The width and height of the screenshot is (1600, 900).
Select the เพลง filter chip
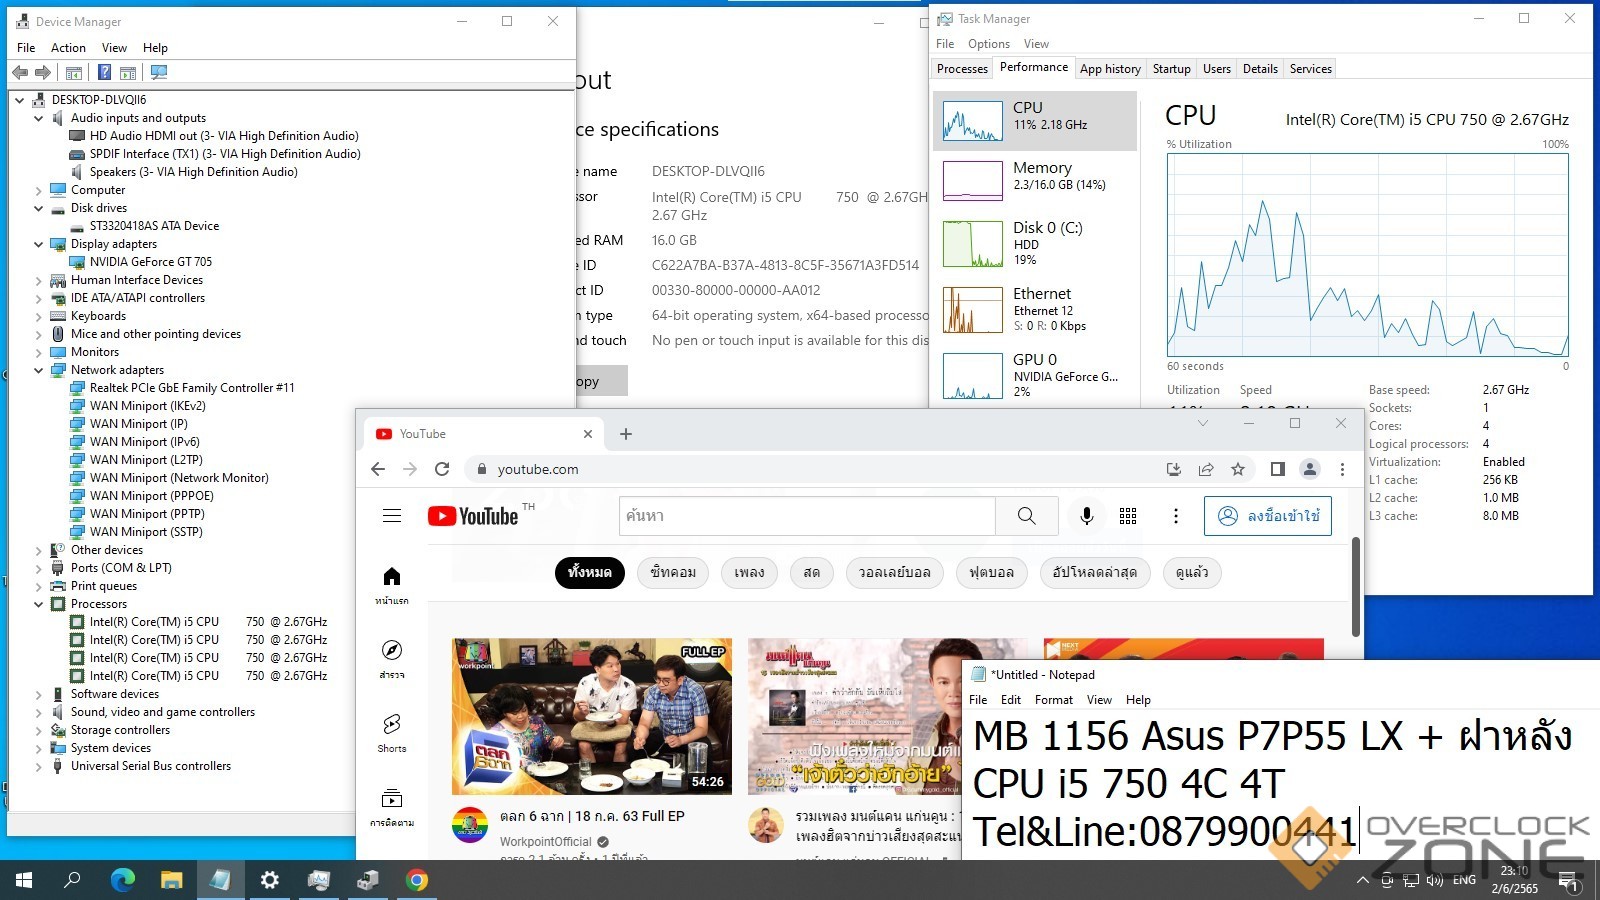(x=749, y=573)
